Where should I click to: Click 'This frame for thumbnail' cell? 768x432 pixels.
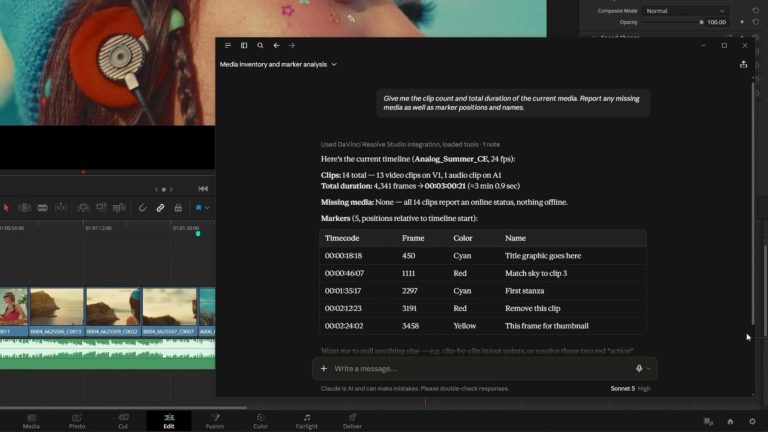(x=547, y=326)
